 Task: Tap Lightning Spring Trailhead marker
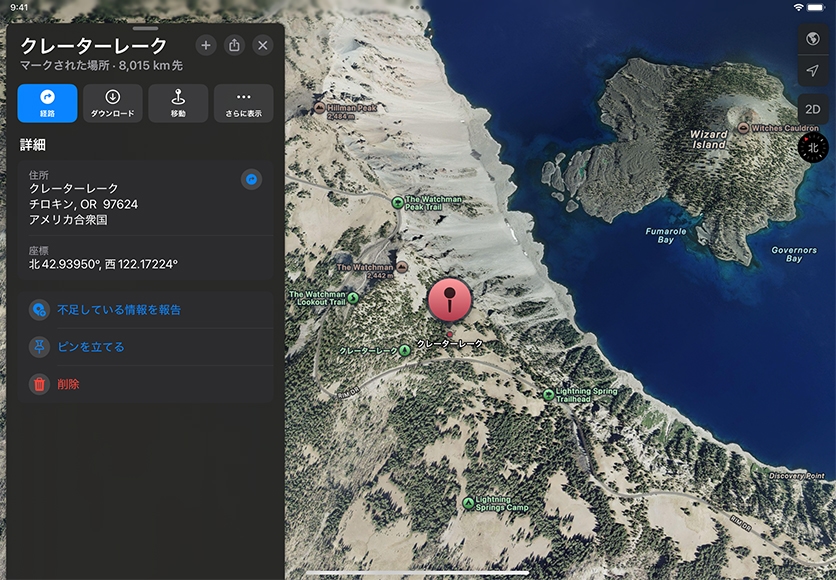pyautogui.click(x=548, y=394)
